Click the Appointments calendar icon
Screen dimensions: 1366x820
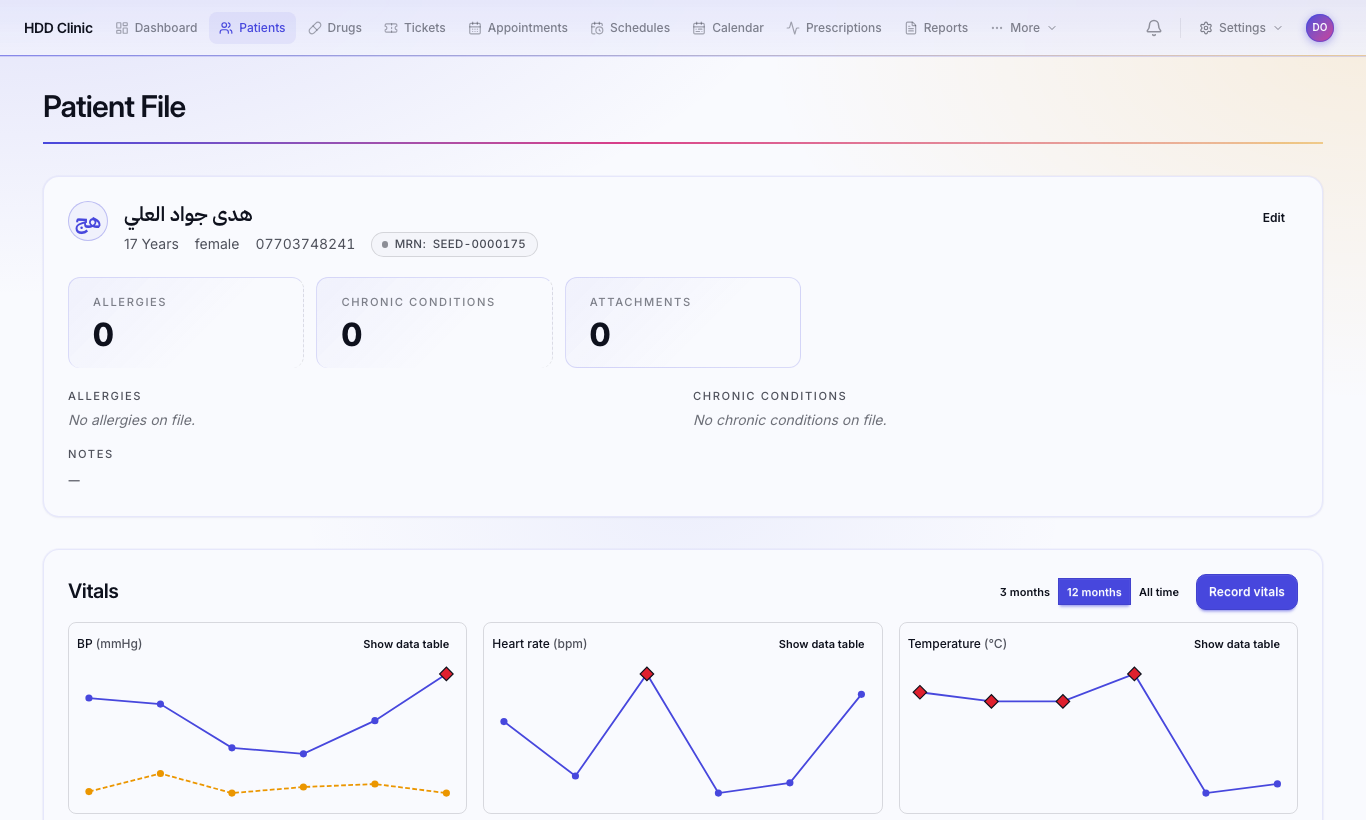(475, 28)
